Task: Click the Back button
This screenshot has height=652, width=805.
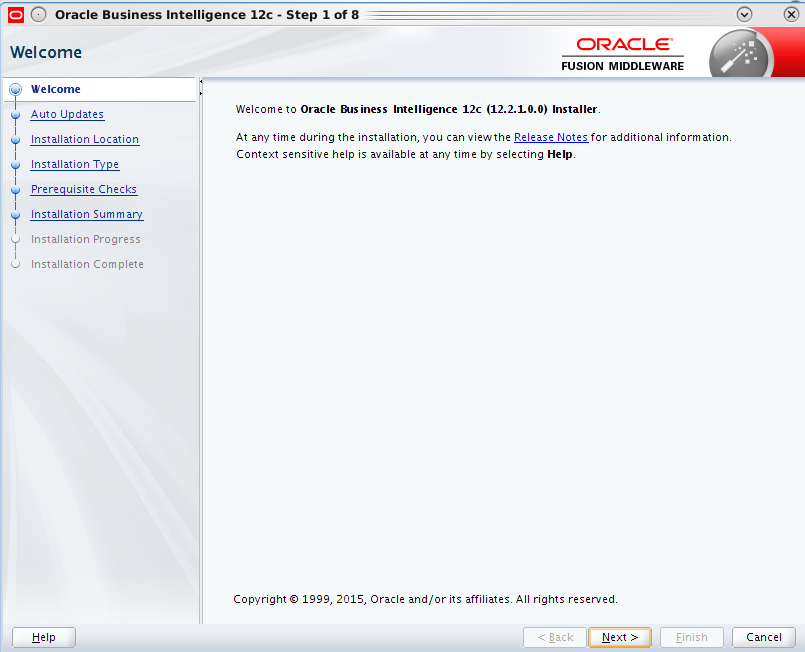Action: tap(555, 637)
